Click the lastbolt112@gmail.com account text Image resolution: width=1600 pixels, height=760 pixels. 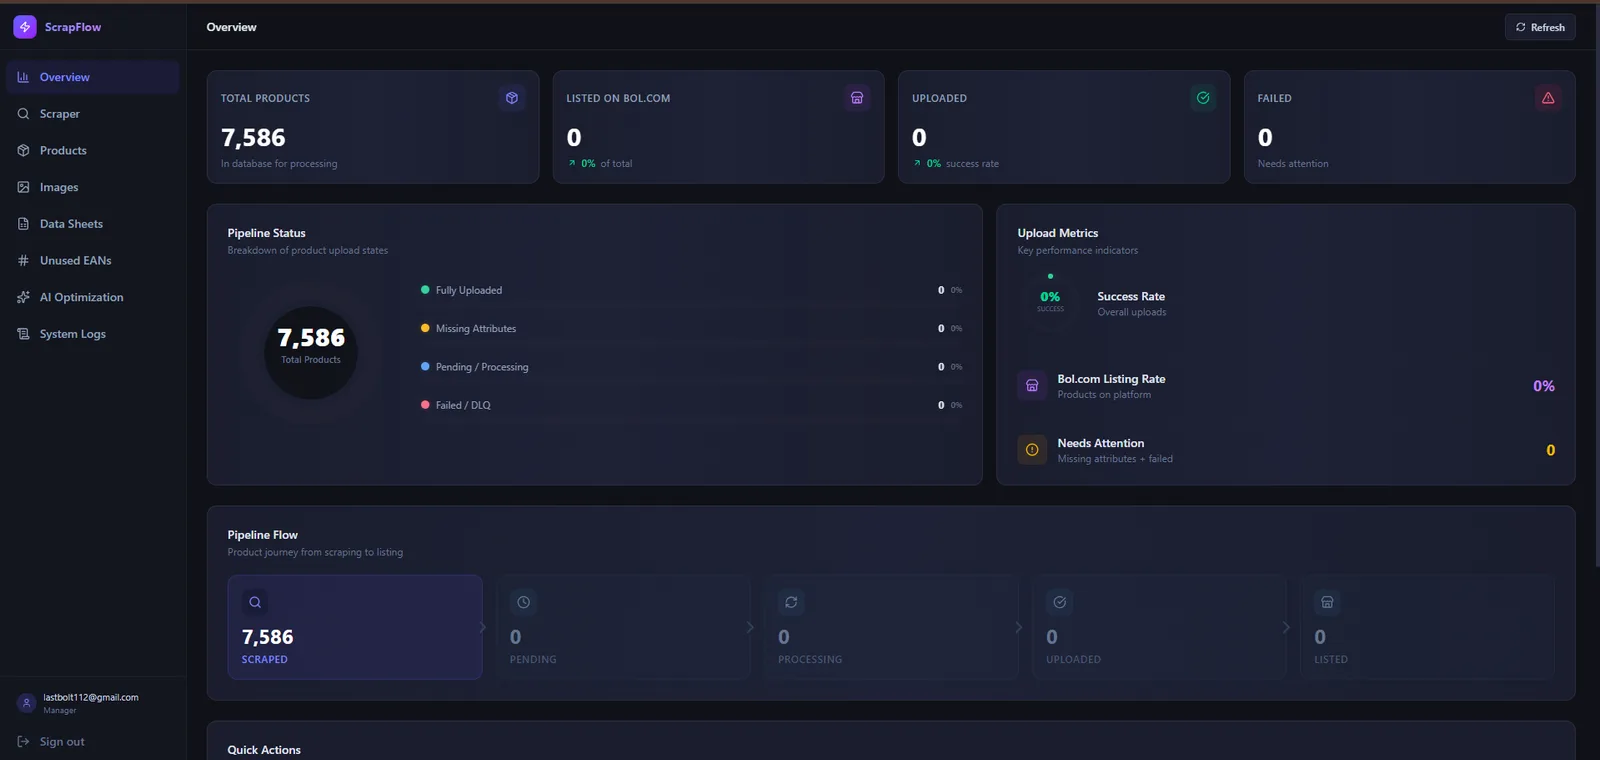pos(91,697)
